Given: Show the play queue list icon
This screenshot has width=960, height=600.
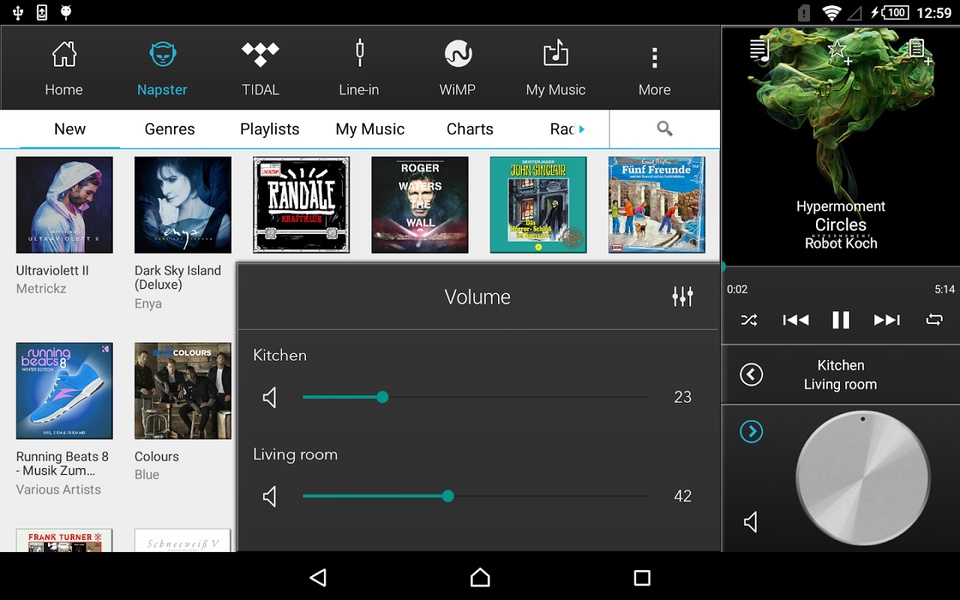Looking at the screenshot, I should pos(760,50).
